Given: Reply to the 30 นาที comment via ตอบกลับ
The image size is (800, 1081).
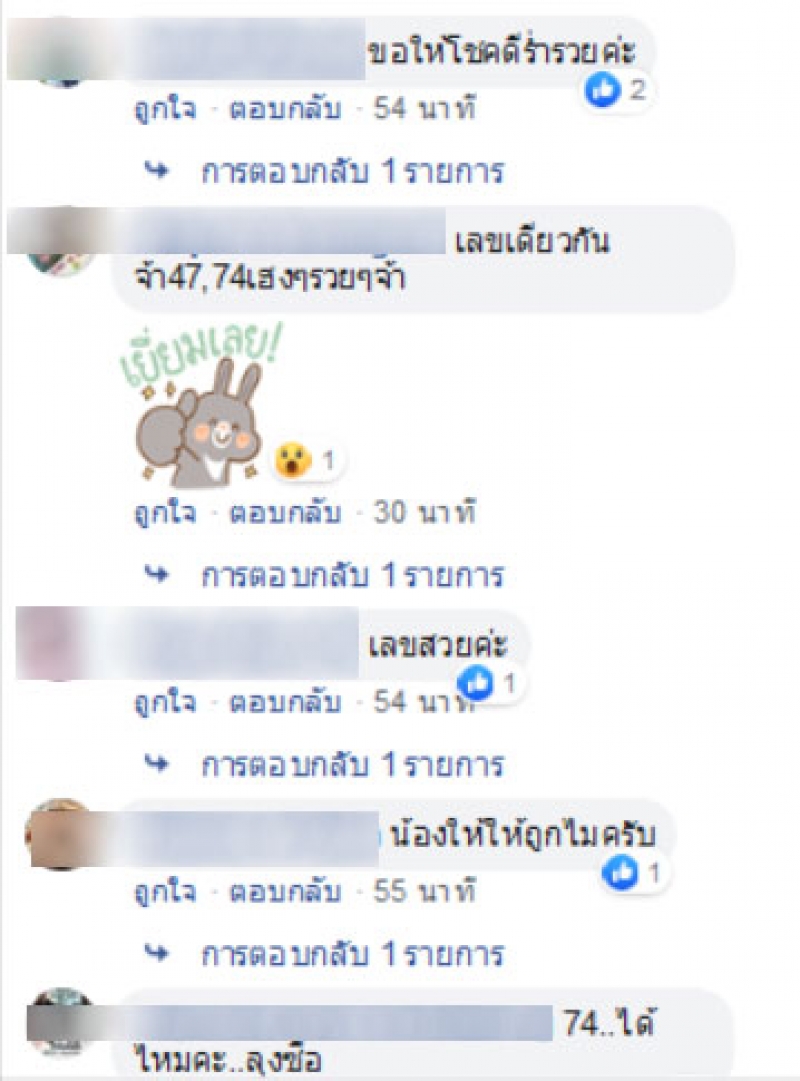Looking at the screenshot, I should click(x=285, y=512).
